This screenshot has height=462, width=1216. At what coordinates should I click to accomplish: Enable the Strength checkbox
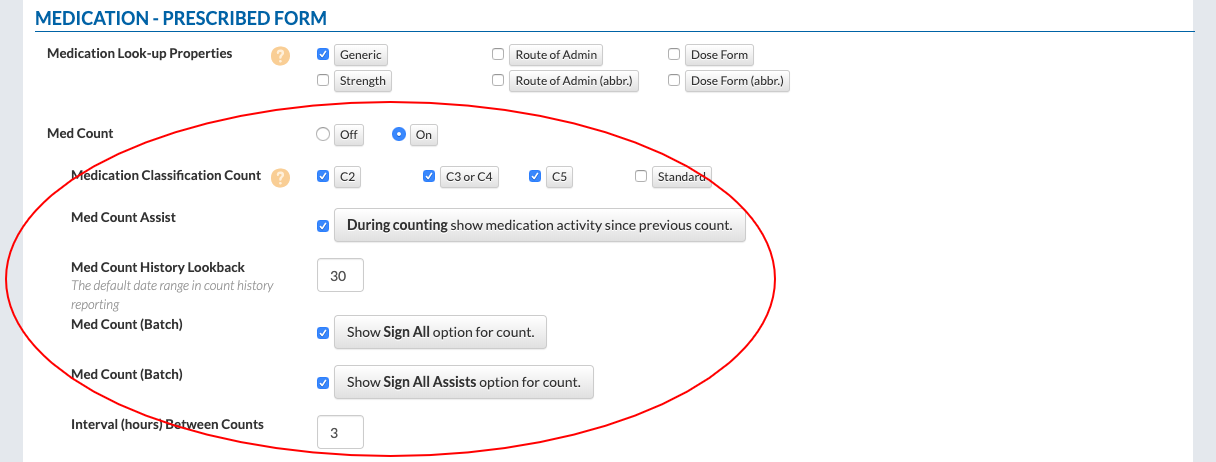323,81
